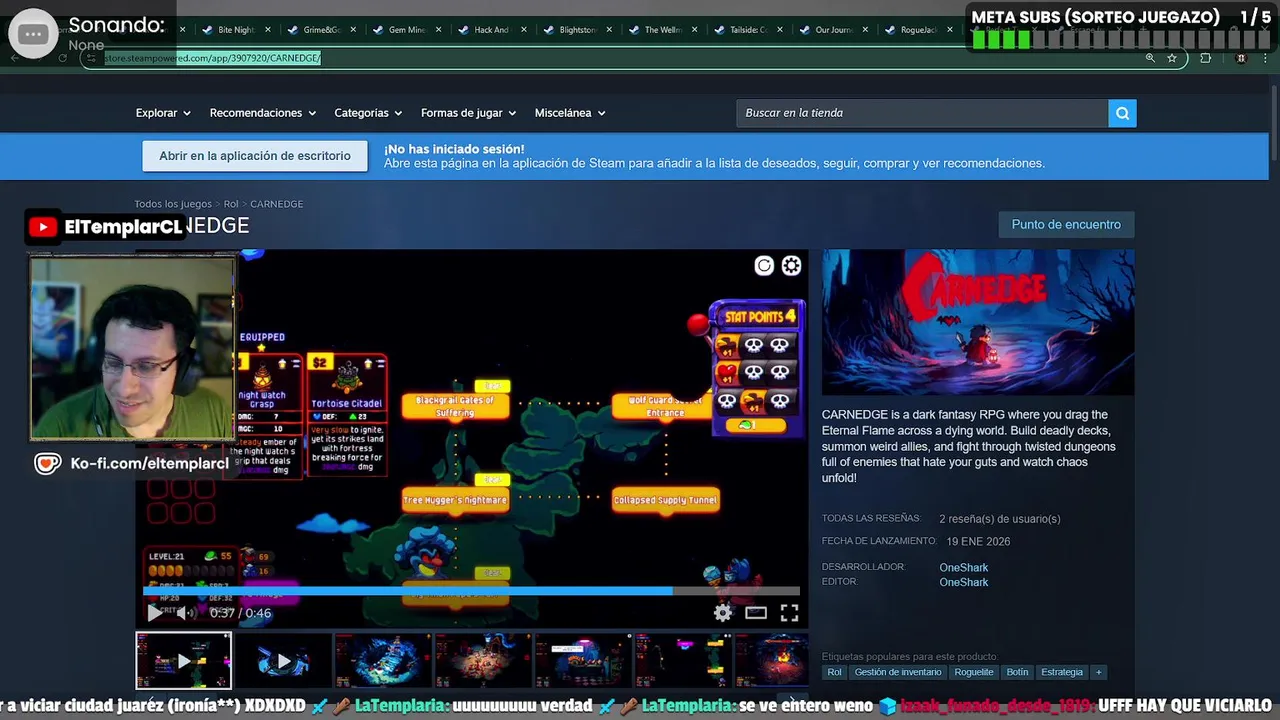The height and width of the screenshot is (720, 1280).
Task: Close the Gem Mine tab
Action: click(x=437, y=30)
